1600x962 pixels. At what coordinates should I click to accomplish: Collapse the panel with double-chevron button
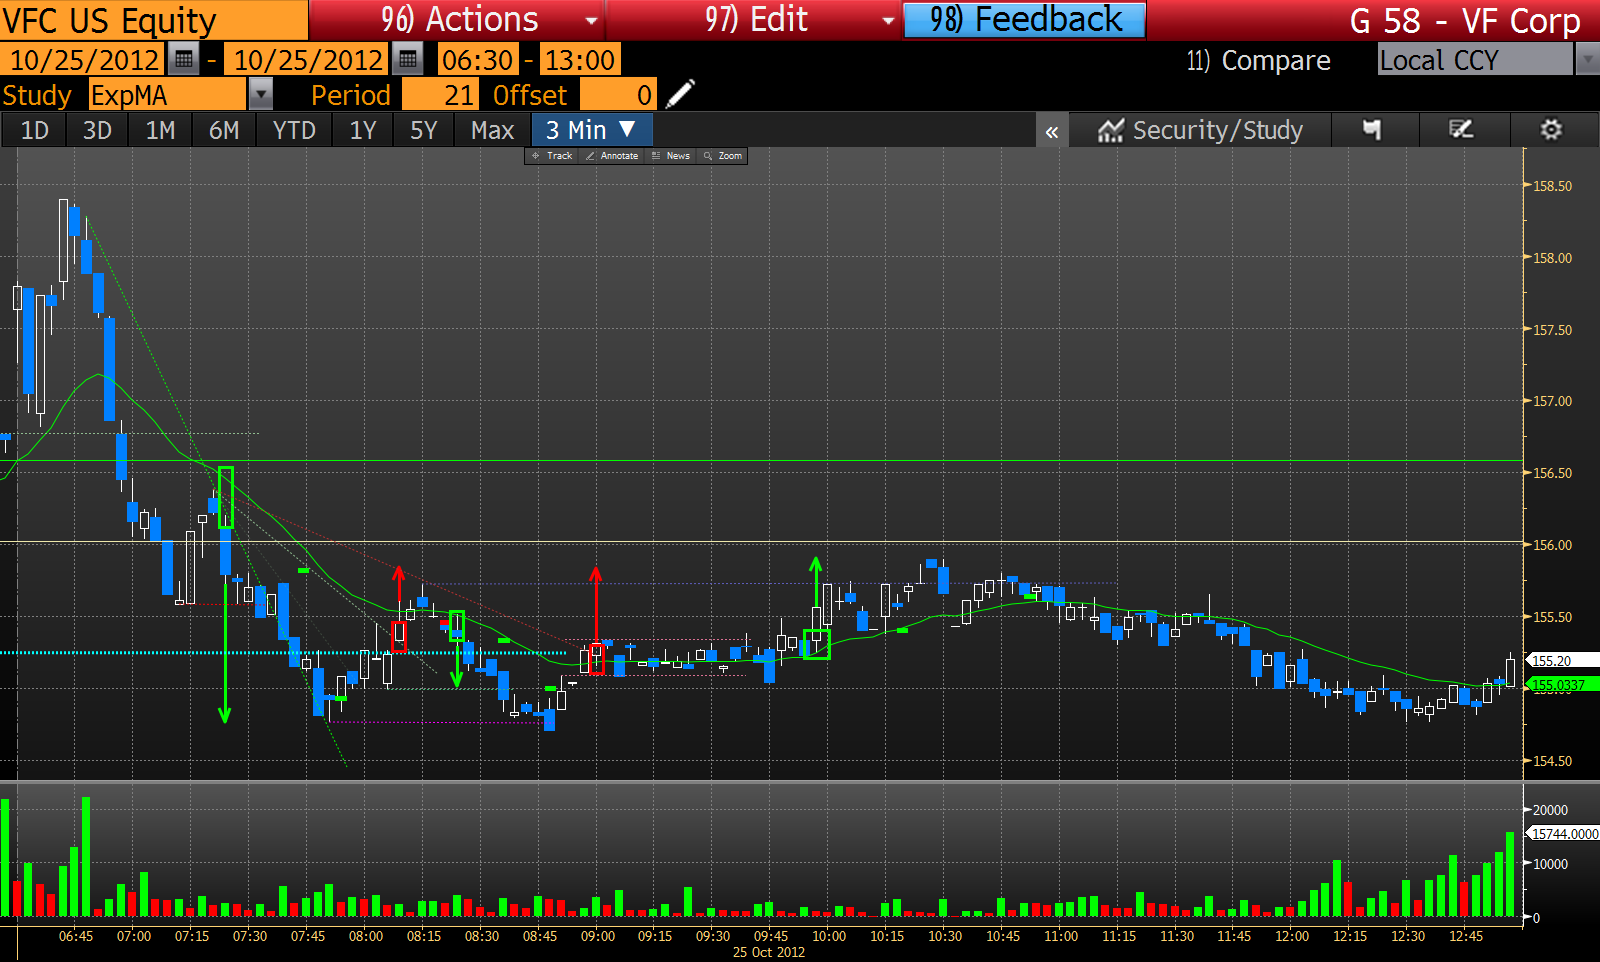click(1052, 131)
